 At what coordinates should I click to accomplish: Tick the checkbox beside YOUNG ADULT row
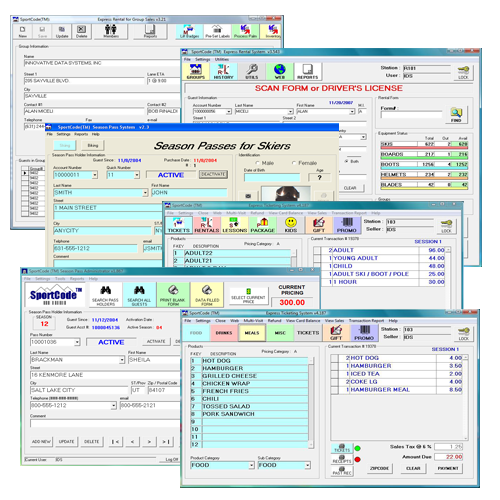317,258
